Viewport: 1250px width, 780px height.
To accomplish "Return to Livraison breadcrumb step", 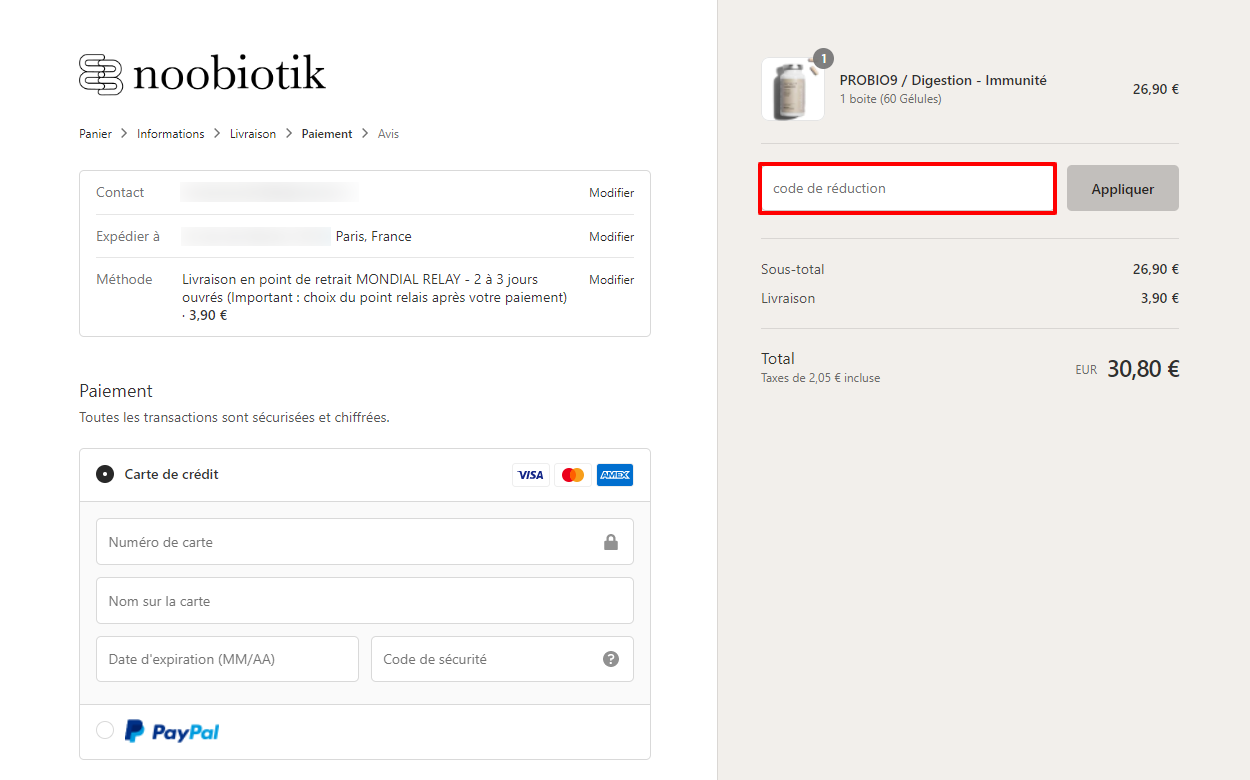I will tap(253, 134).
